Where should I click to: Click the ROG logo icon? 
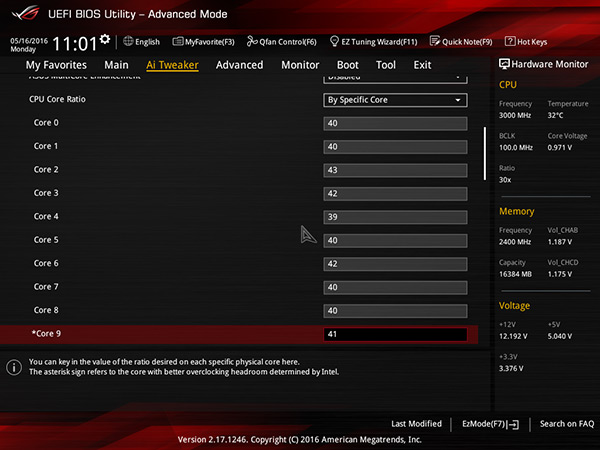point(25,13)
